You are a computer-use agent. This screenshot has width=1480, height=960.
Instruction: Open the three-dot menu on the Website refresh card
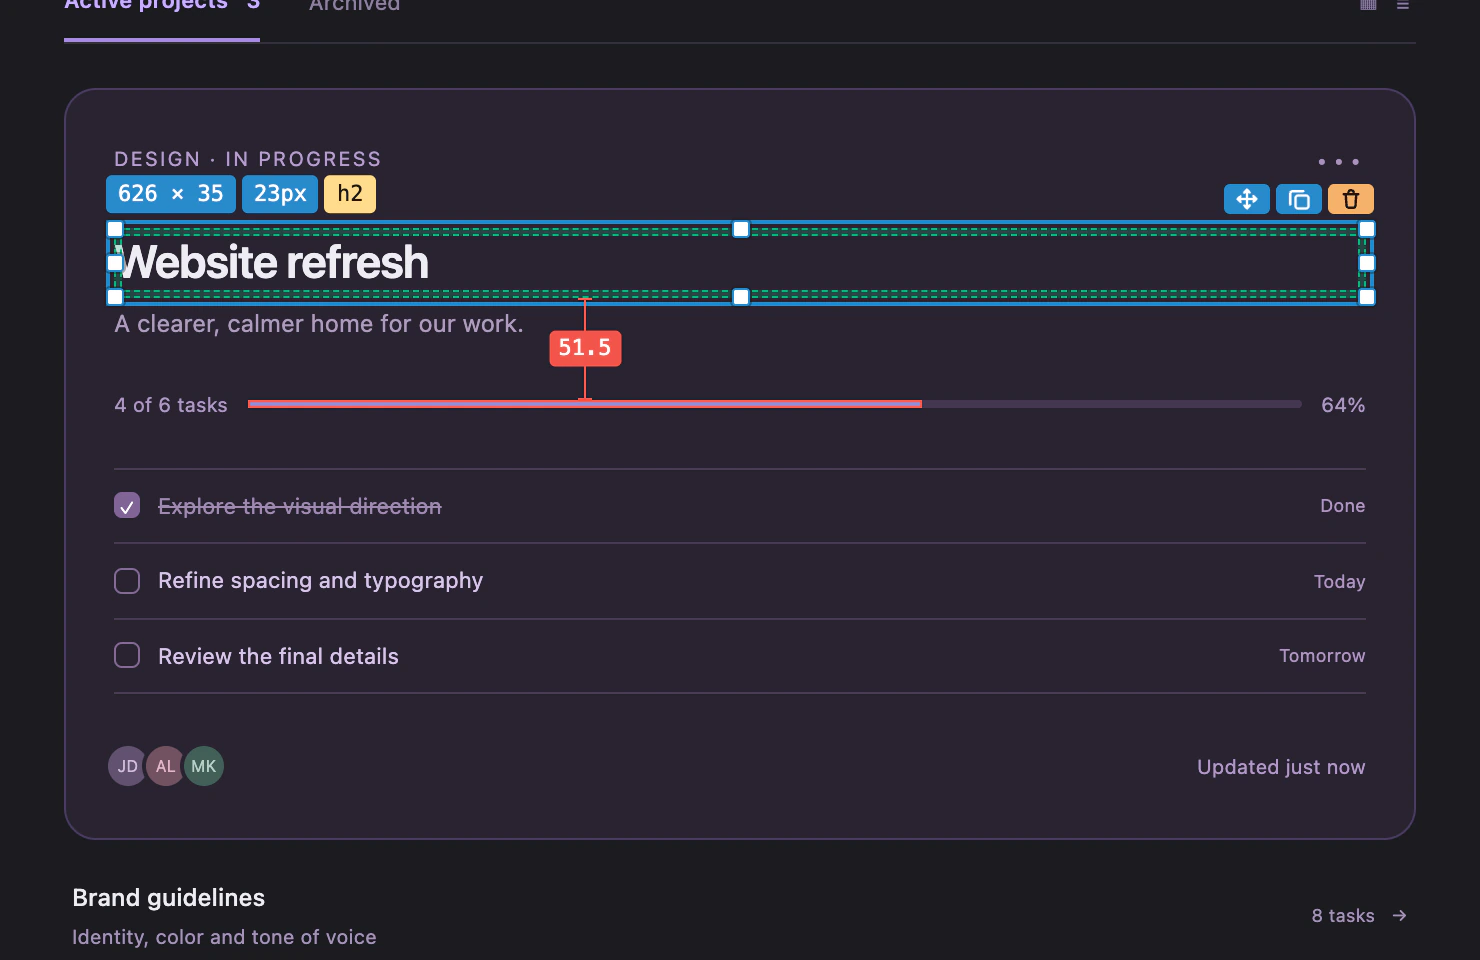[x=1338, y=161]
